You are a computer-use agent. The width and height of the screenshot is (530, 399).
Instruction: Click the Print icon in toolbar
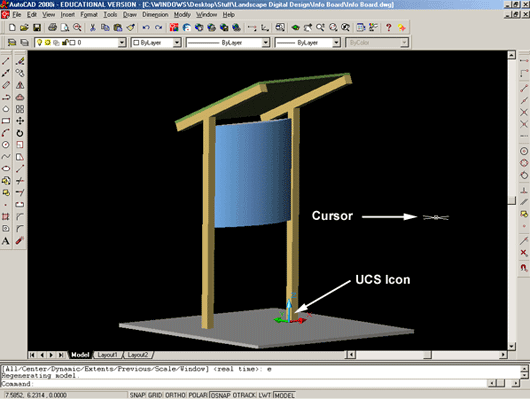click(52, 27)
